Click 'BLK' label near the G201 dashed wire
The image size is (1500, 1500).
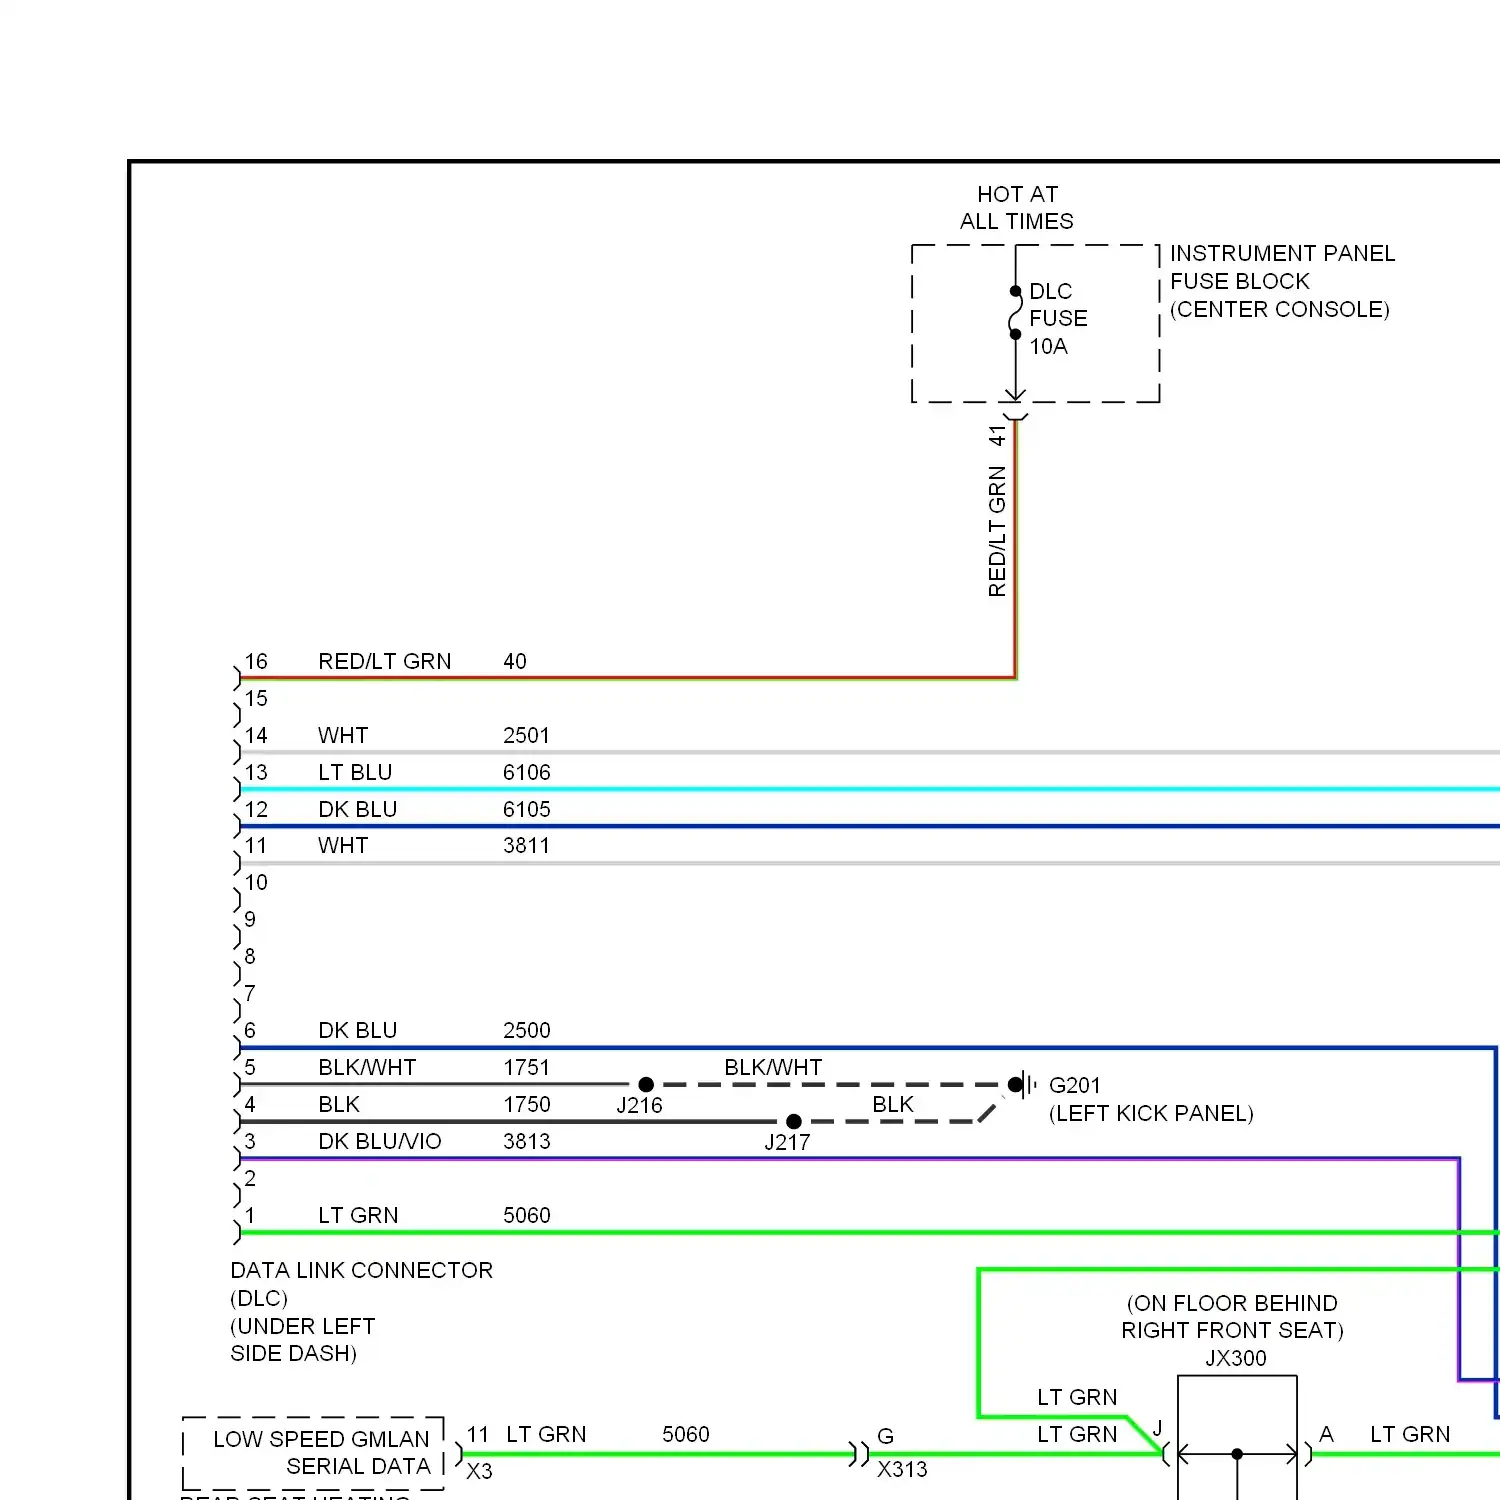pos(893,1104)
